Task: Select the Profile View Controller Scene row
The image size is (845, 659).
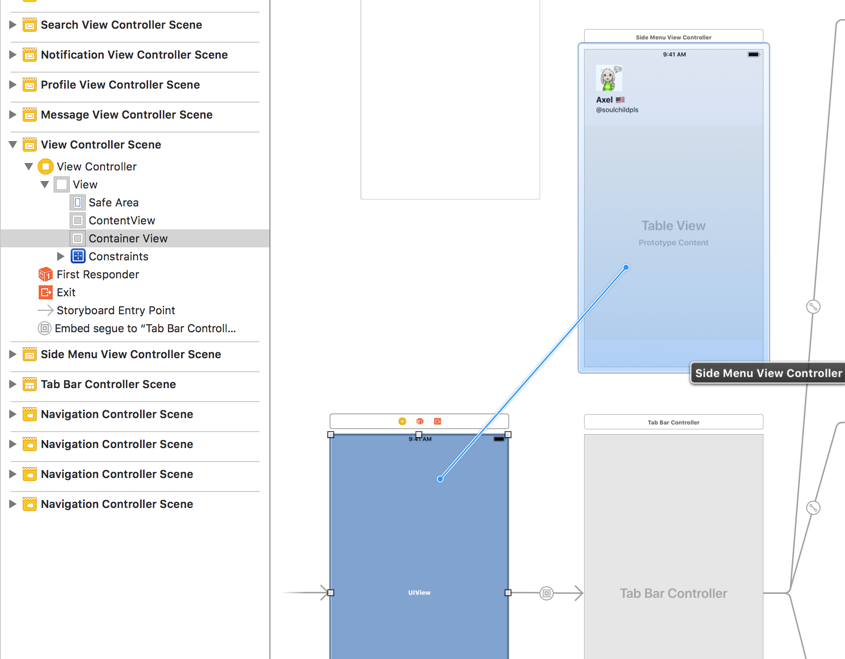Action: (x=120, y=85)
